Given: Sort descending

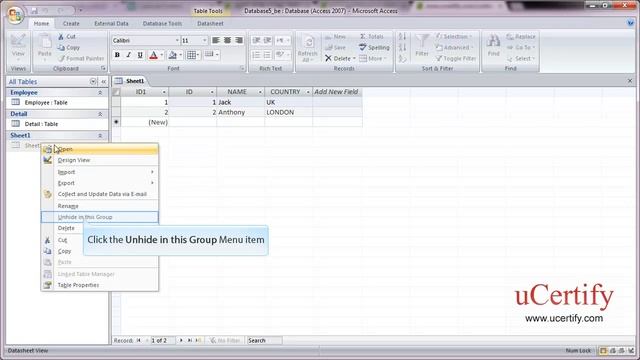Looking at the screenshot, I should click(402, 47).
